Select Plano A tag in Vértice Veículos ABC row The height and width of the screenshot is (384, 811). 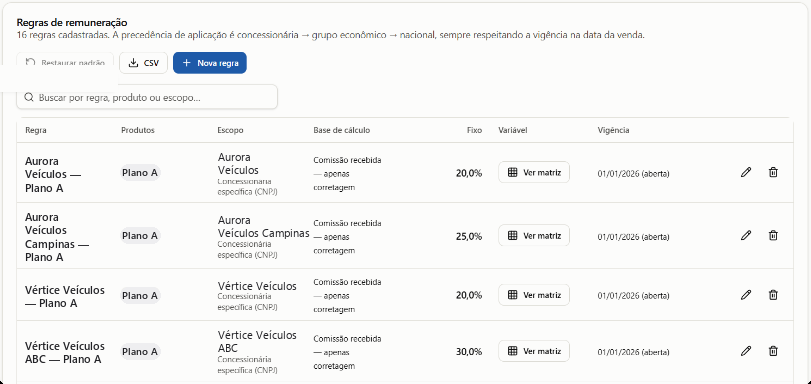140,351
